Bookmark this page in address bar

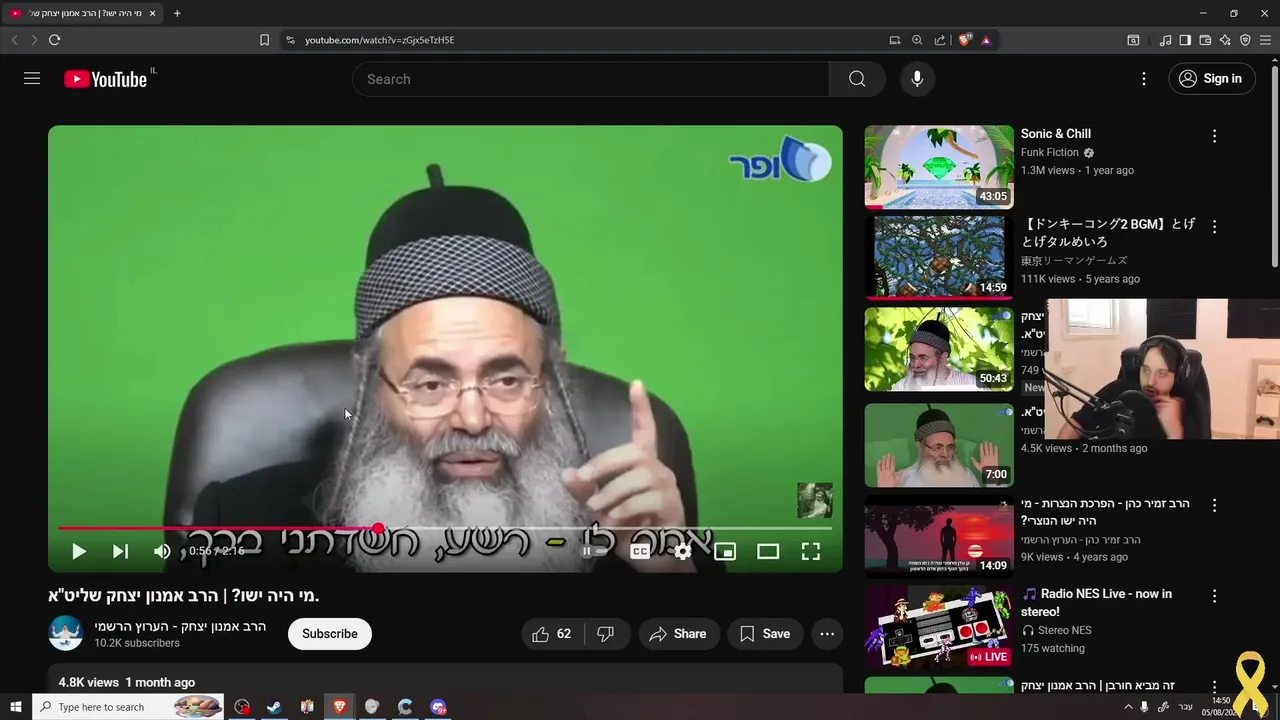264,40
